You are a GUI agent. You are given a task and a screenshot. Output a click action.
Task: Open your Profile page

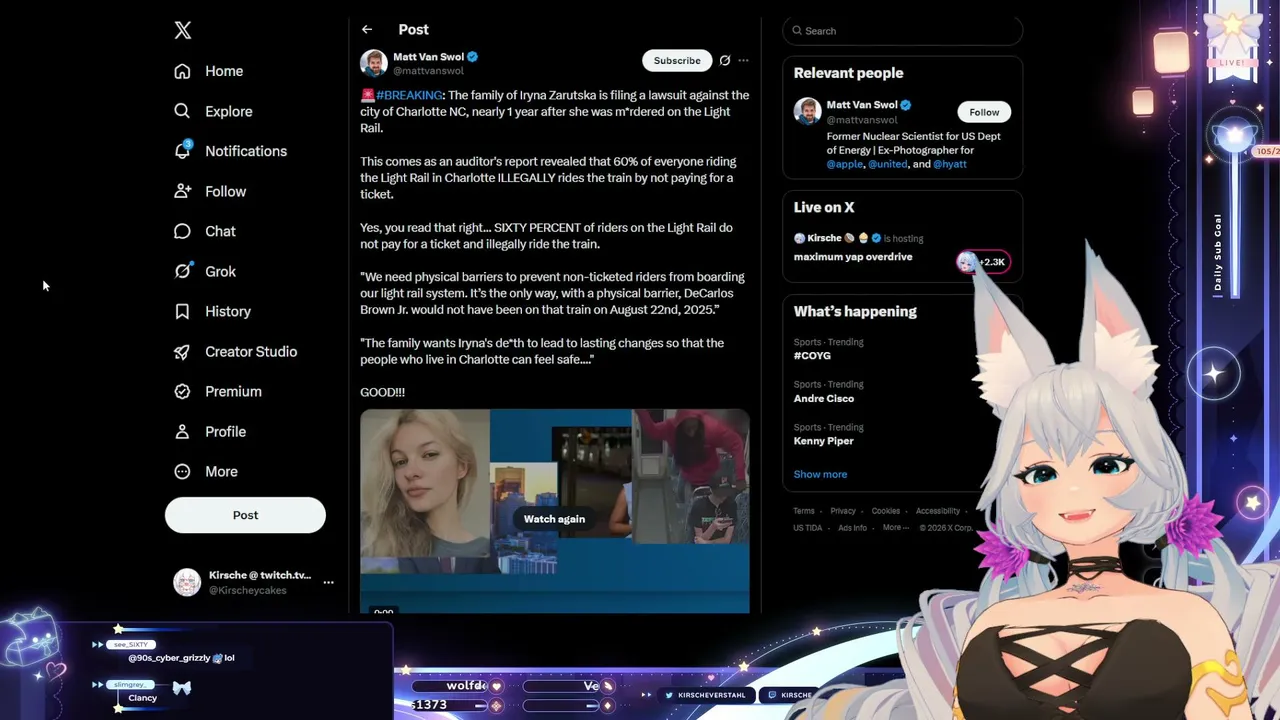pos(210,431)
